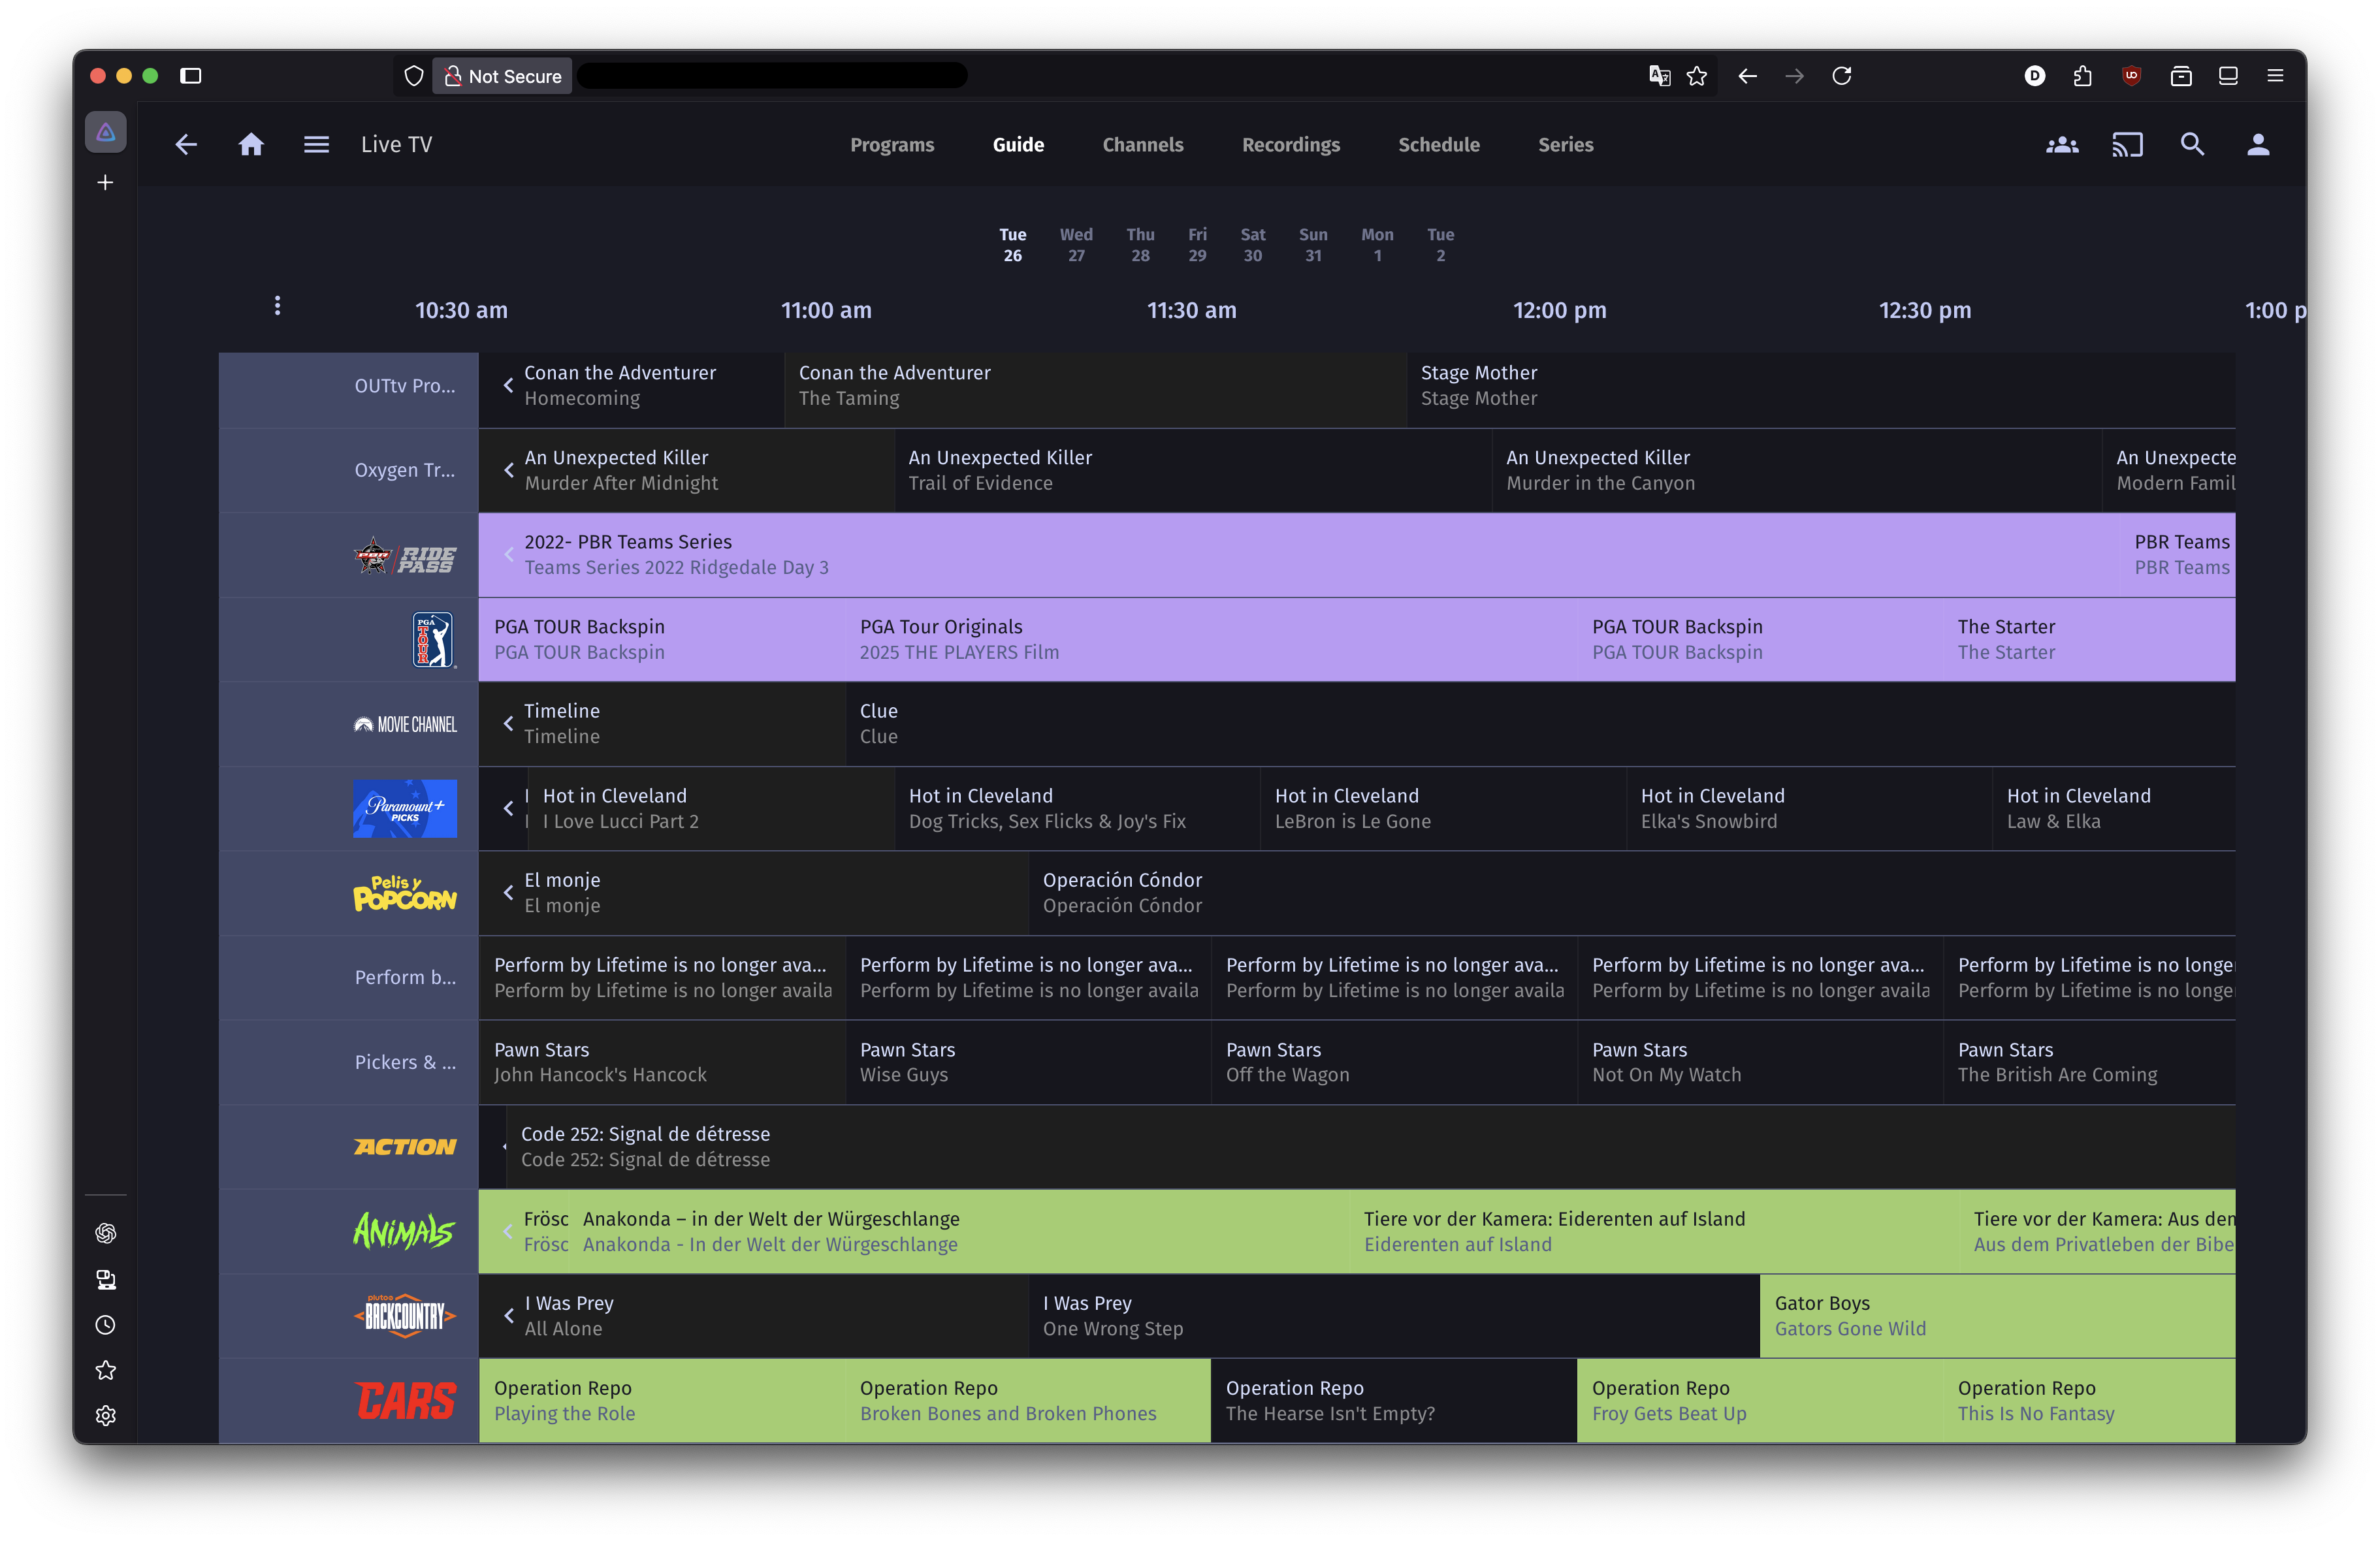Start a Watch Together session
The width and height of the screenshot is (2380, 1541).
tap(2062, 144)
